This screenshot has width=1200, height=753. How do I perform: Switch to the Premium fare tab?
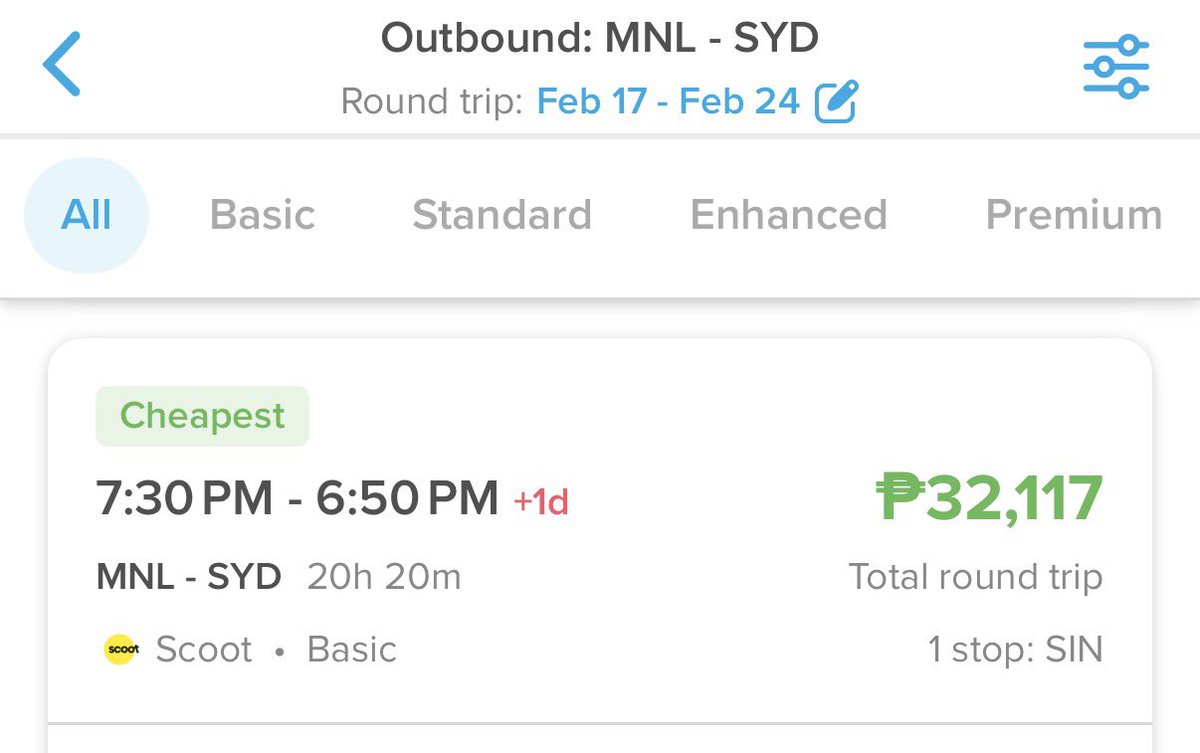pyautogui.click(x=1074, y=215)
